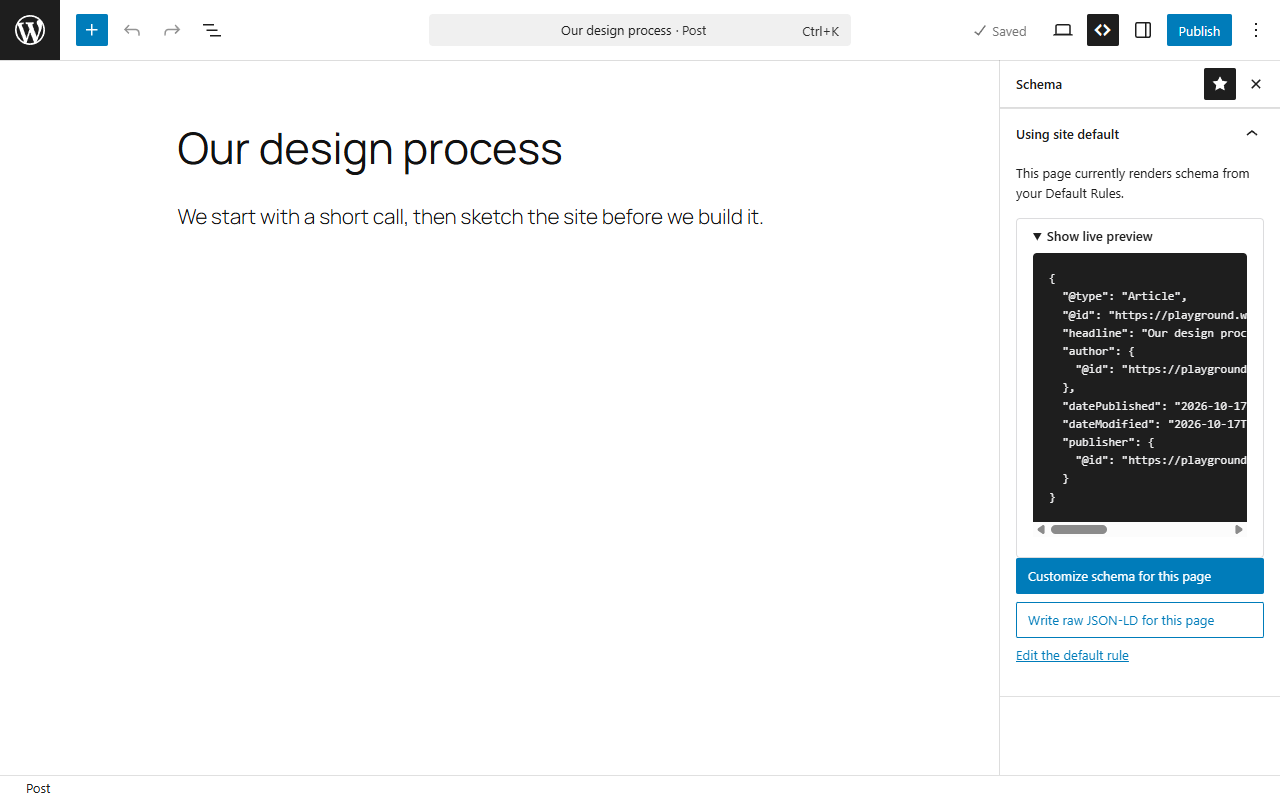Open the WordPress logo menu
1280x800 pixels.
pyautogui.click(x=30, y=30)
